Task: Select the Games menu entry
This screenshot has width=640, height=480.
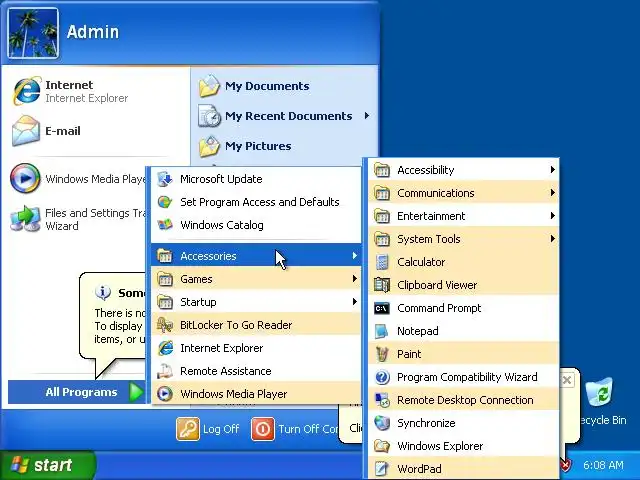Action: (256, 279)
